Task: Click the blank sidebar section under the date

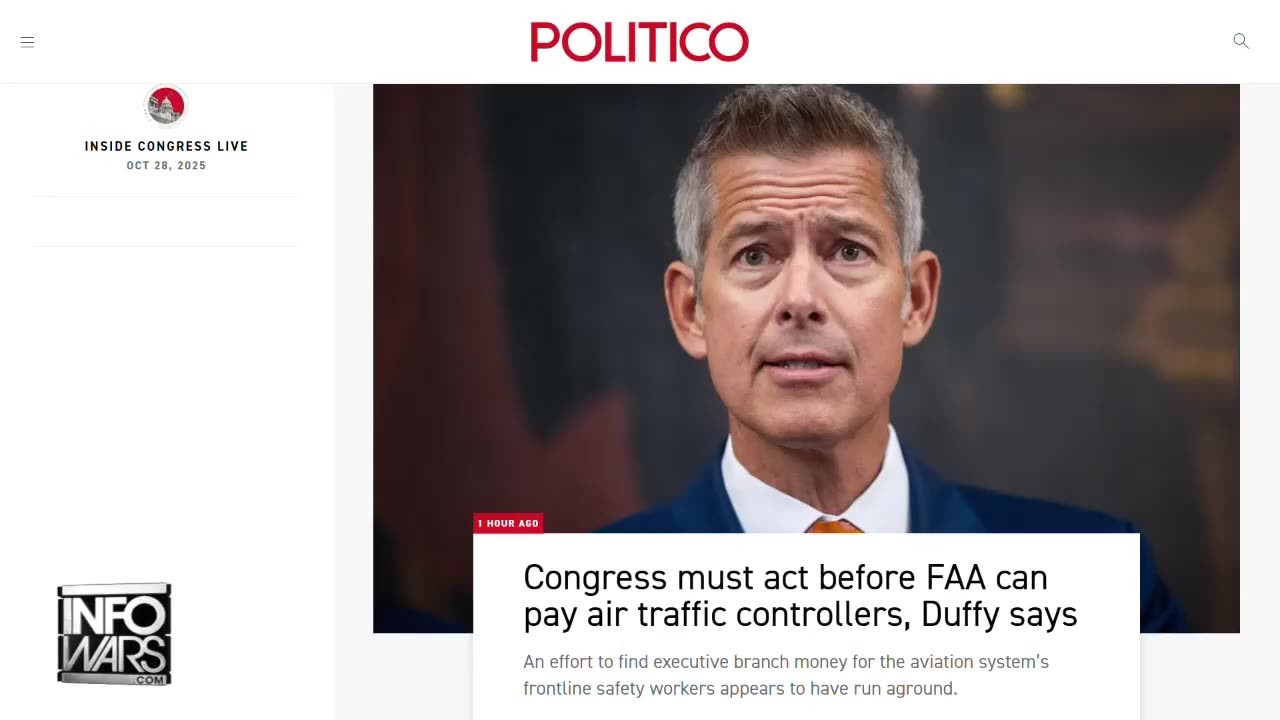Action: tap(166, 221)
